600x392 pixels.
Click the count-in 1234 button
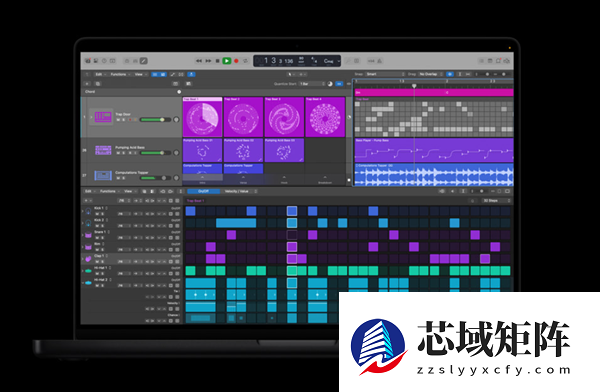(x=371, y=61)
